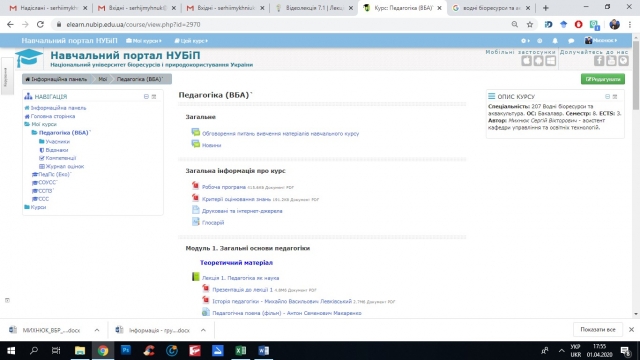Open the Робоча програма PDF link
The width and height of the screenshot is (640, 360).
(224, 187)
